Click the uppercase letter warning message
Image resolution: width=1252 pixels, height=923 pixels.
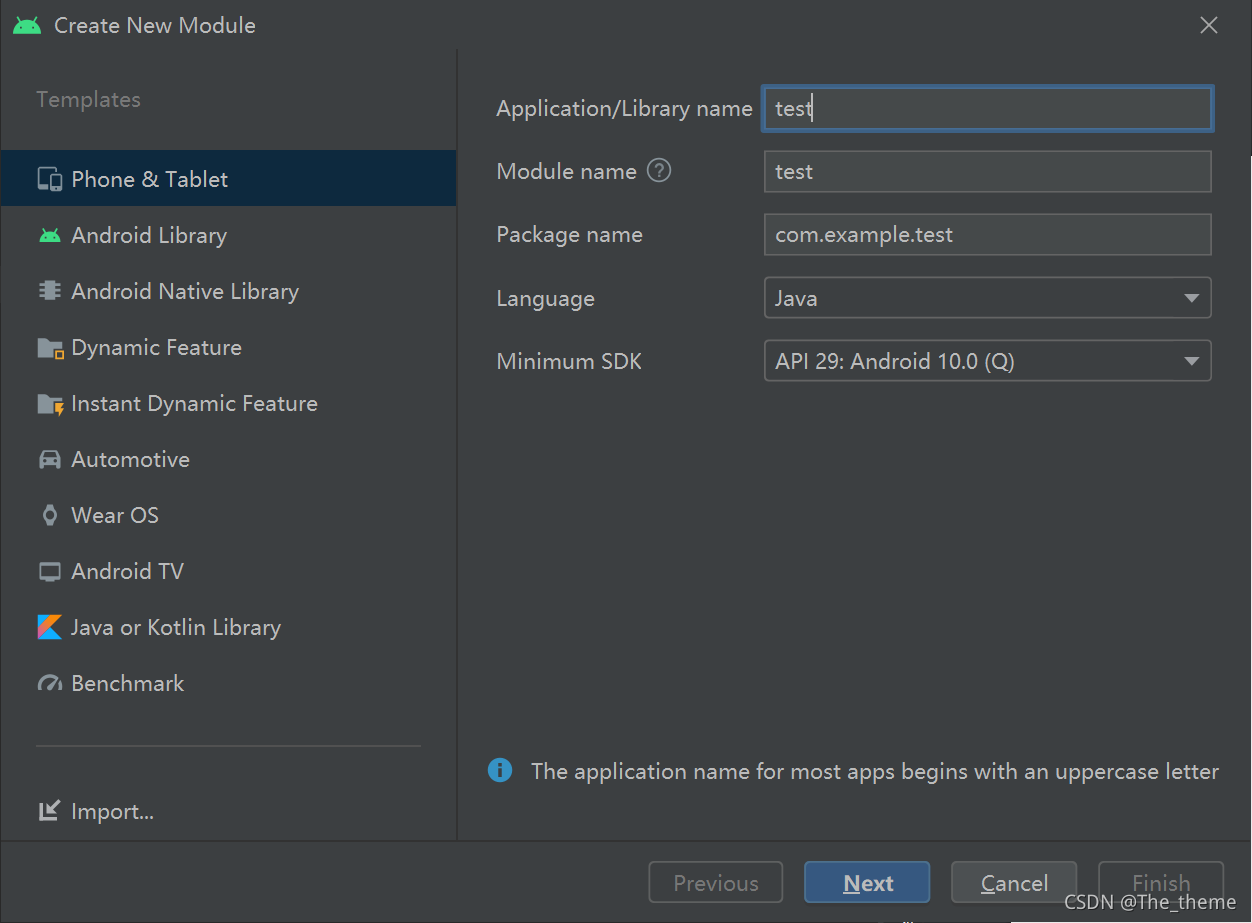875,771
